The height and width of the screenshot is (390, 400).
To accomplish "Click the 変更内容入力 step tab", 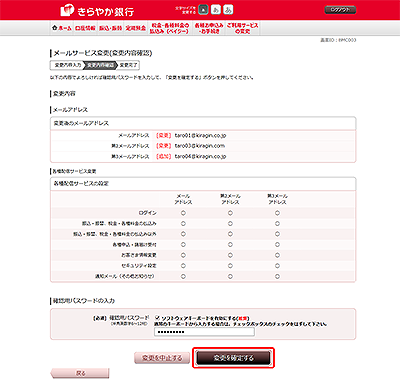I will click(x=68, y=65).
